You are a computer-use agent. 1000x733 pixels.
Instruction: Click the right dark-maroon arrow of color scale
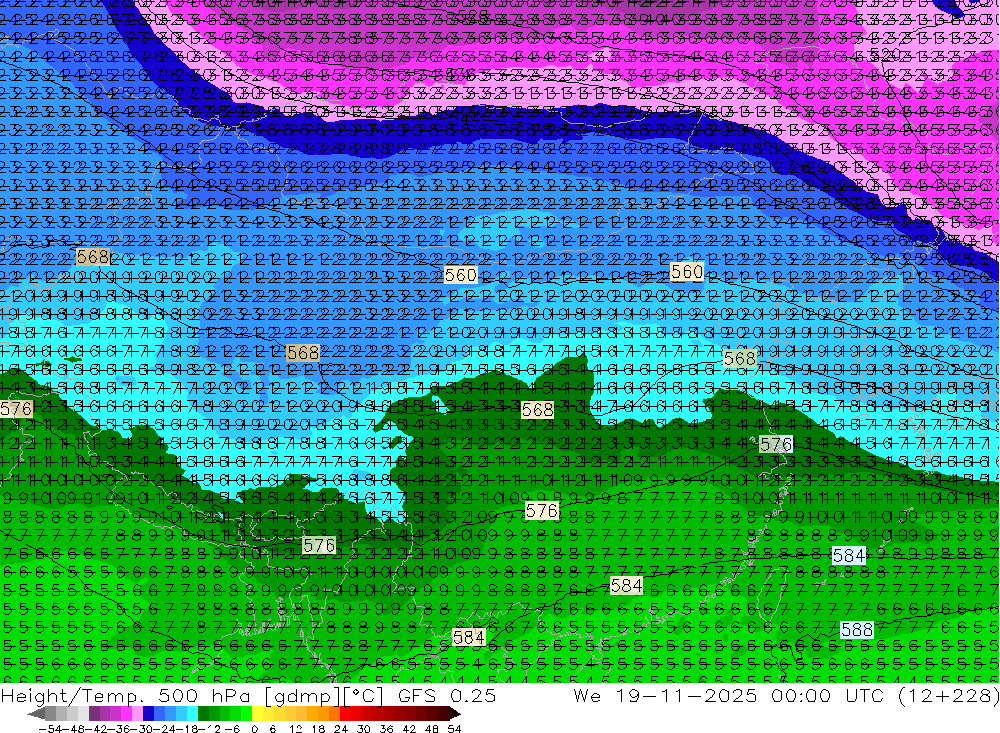453,713
